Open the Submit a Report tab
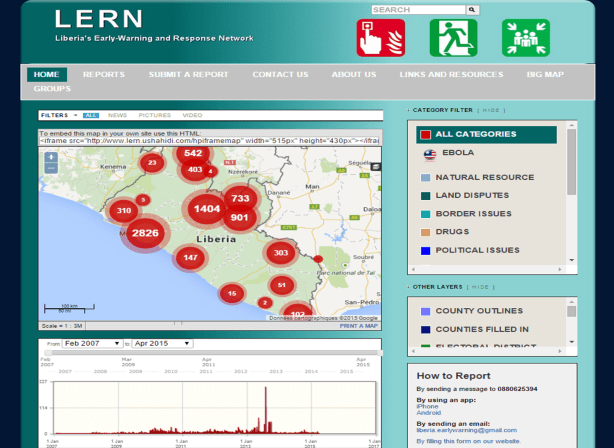Viewport: 614px width, 448px height. tap(188, 74)
